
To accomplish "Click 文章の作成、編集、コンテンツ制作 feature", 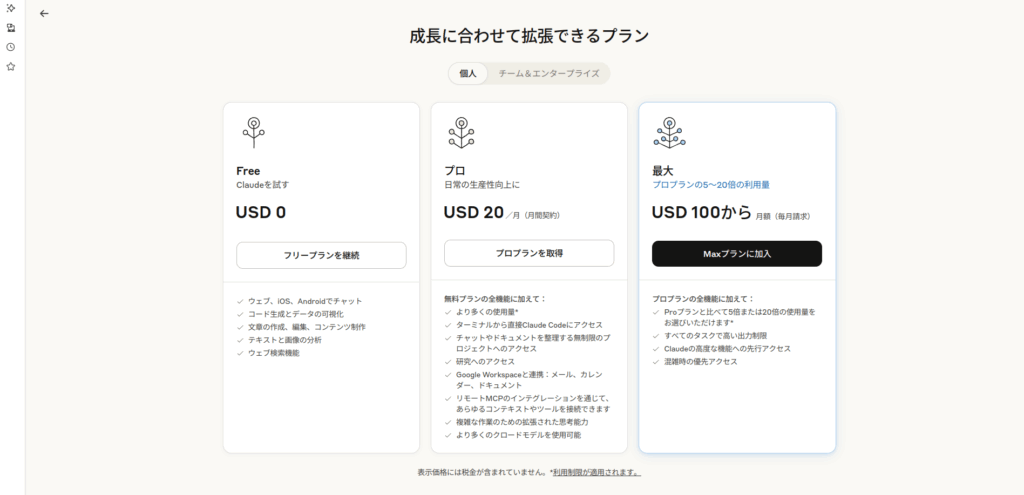I will [x=307, y=327].
